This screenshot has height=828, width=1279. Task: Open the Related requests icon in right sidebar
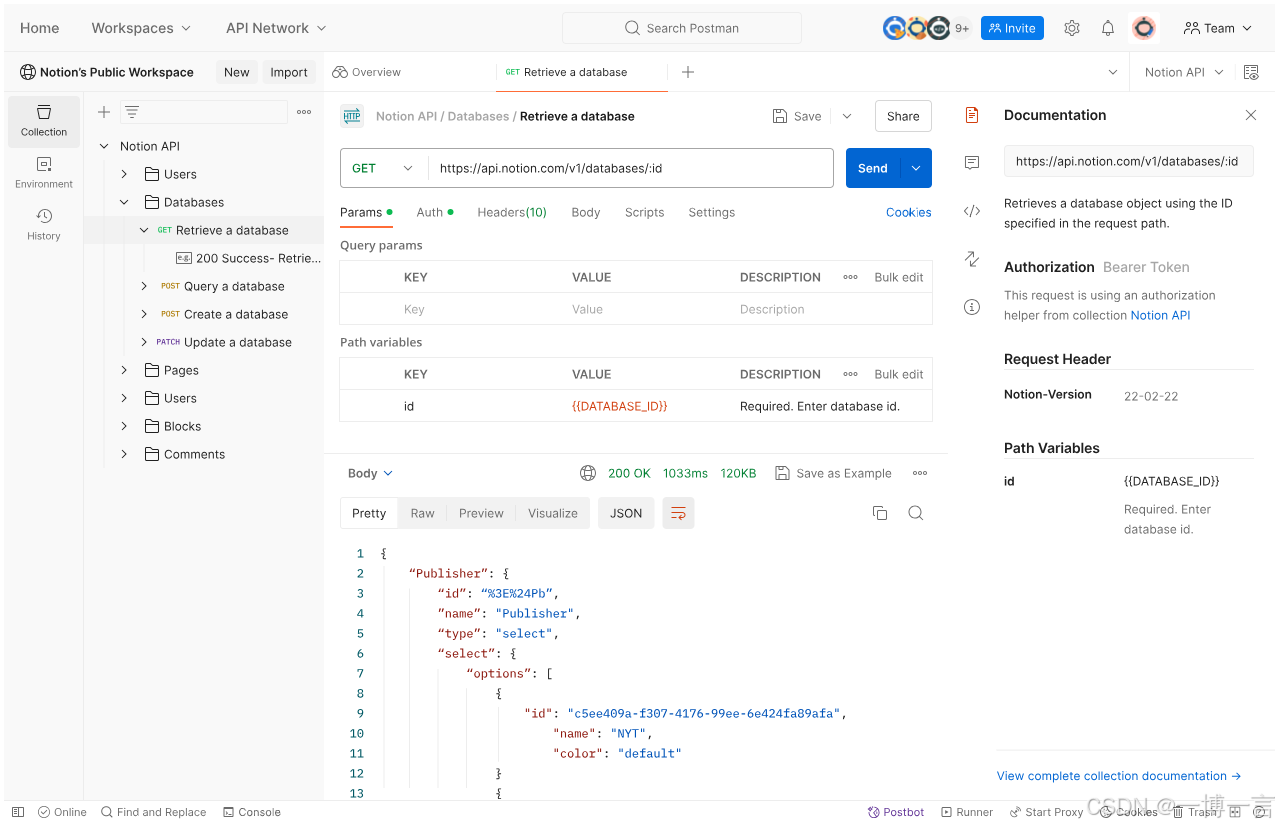[971, 259]
